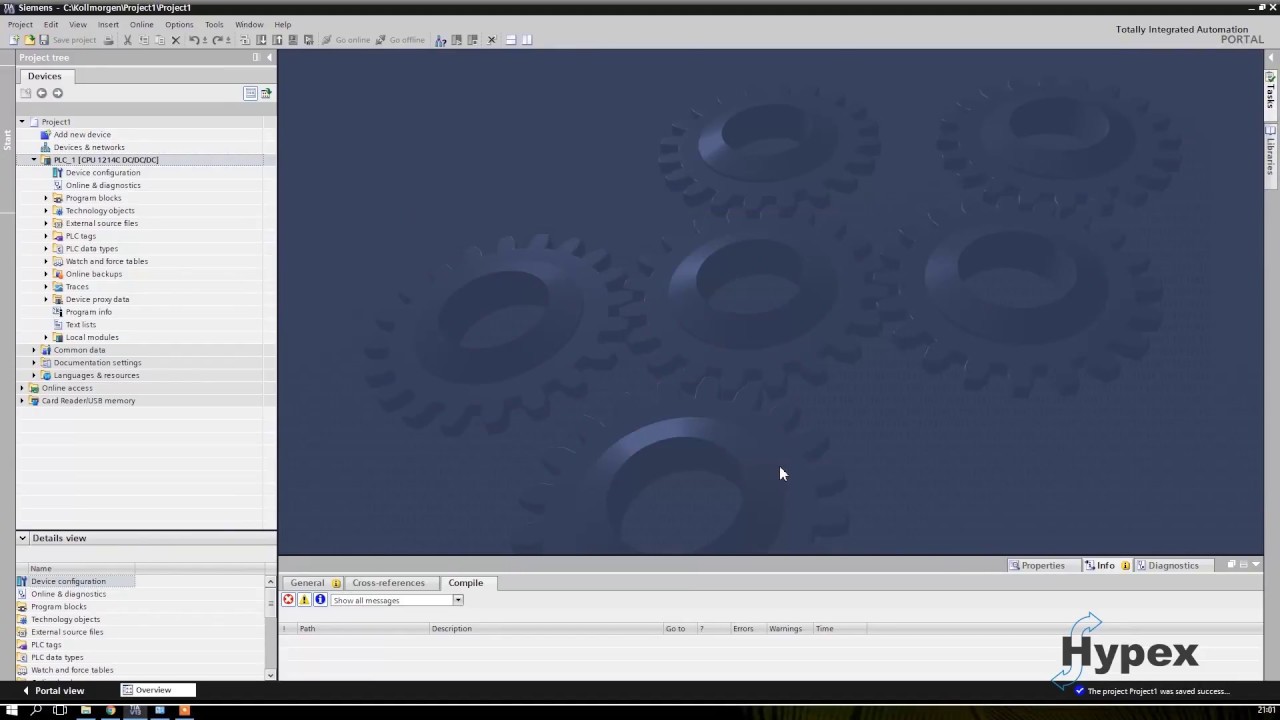
Task: Open the Options menu
Action: click(x=179, y=24)
